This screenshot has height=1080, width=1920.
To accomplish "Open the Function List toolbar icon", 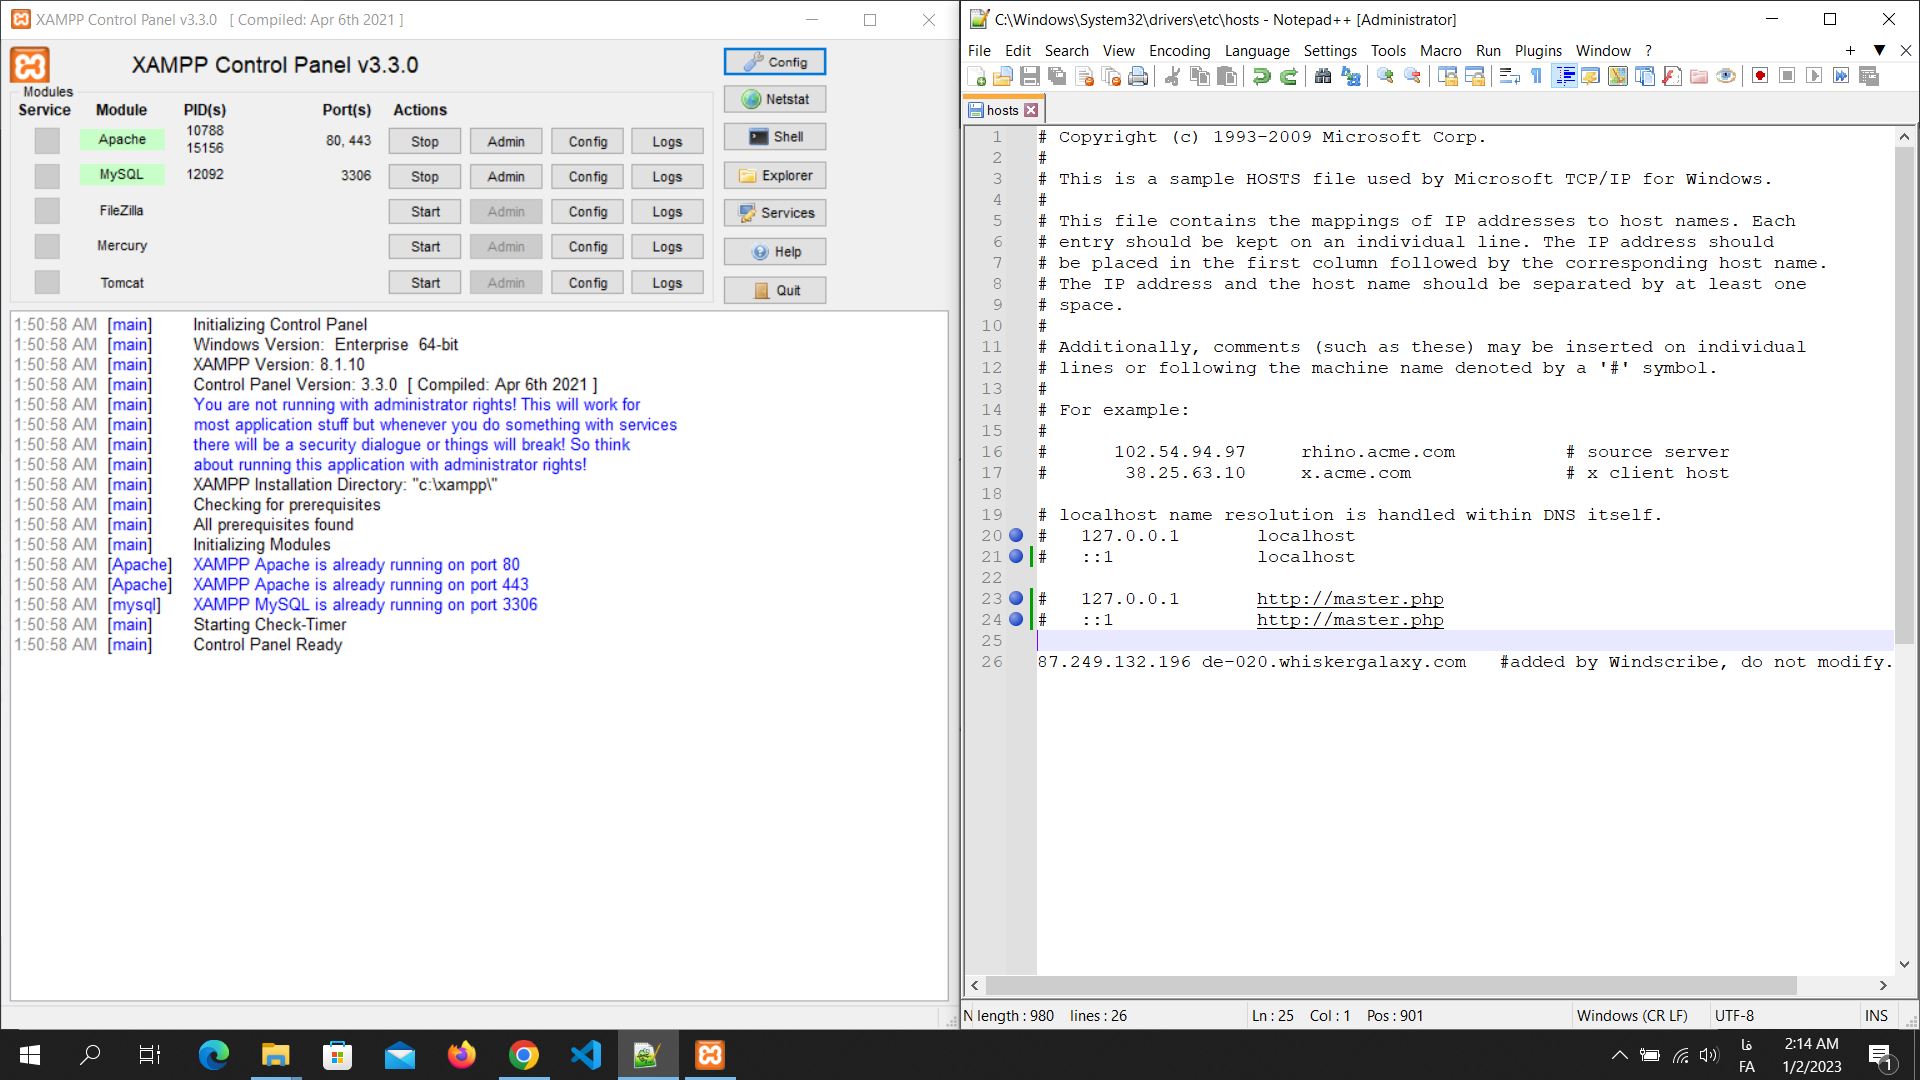I will click(x=1672, y=77).
